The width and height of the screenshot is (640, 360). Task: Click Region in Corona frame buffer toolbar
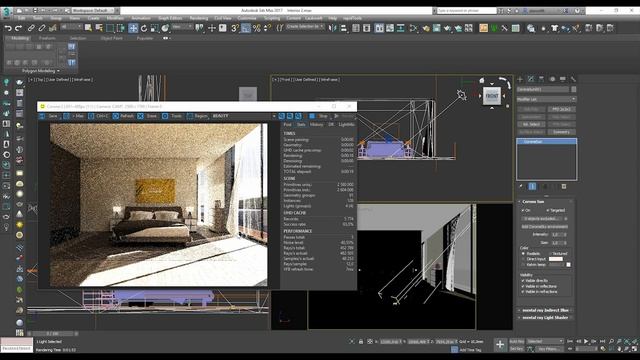[x=198, y=116]
